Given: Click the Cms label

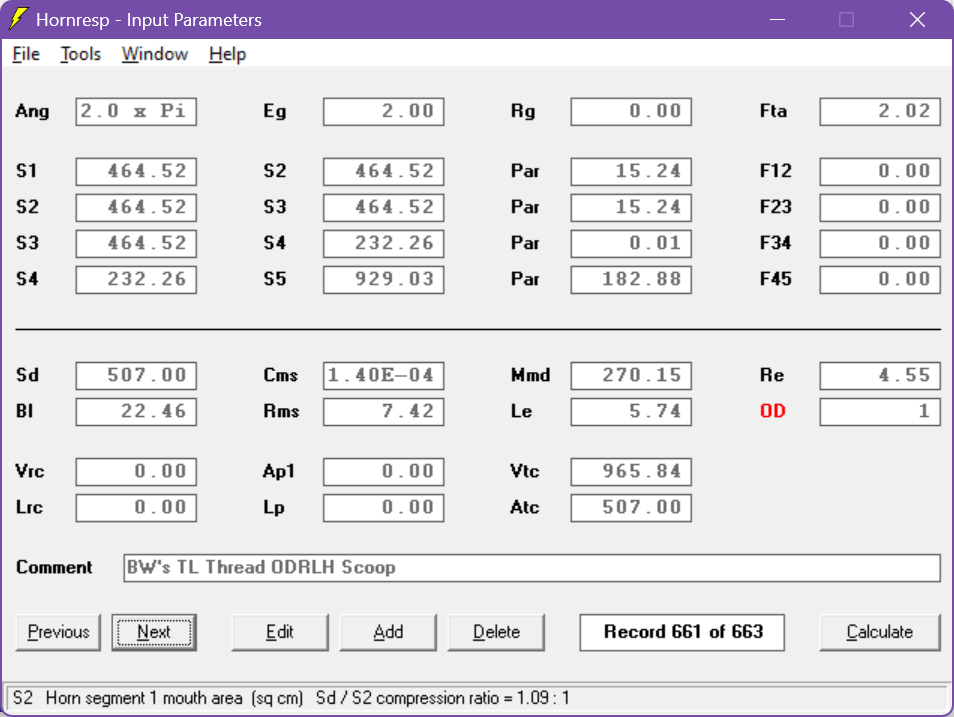Looking at the screenshot, I should coord(280,375).
